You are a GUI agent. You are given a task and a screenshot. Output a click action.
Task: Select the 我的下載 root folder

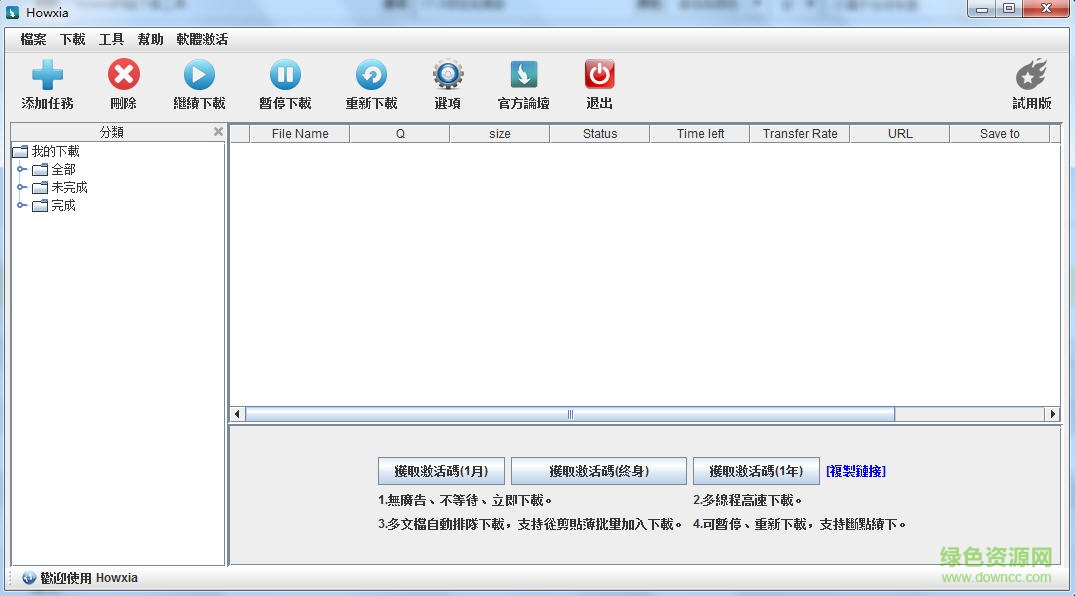50,150
